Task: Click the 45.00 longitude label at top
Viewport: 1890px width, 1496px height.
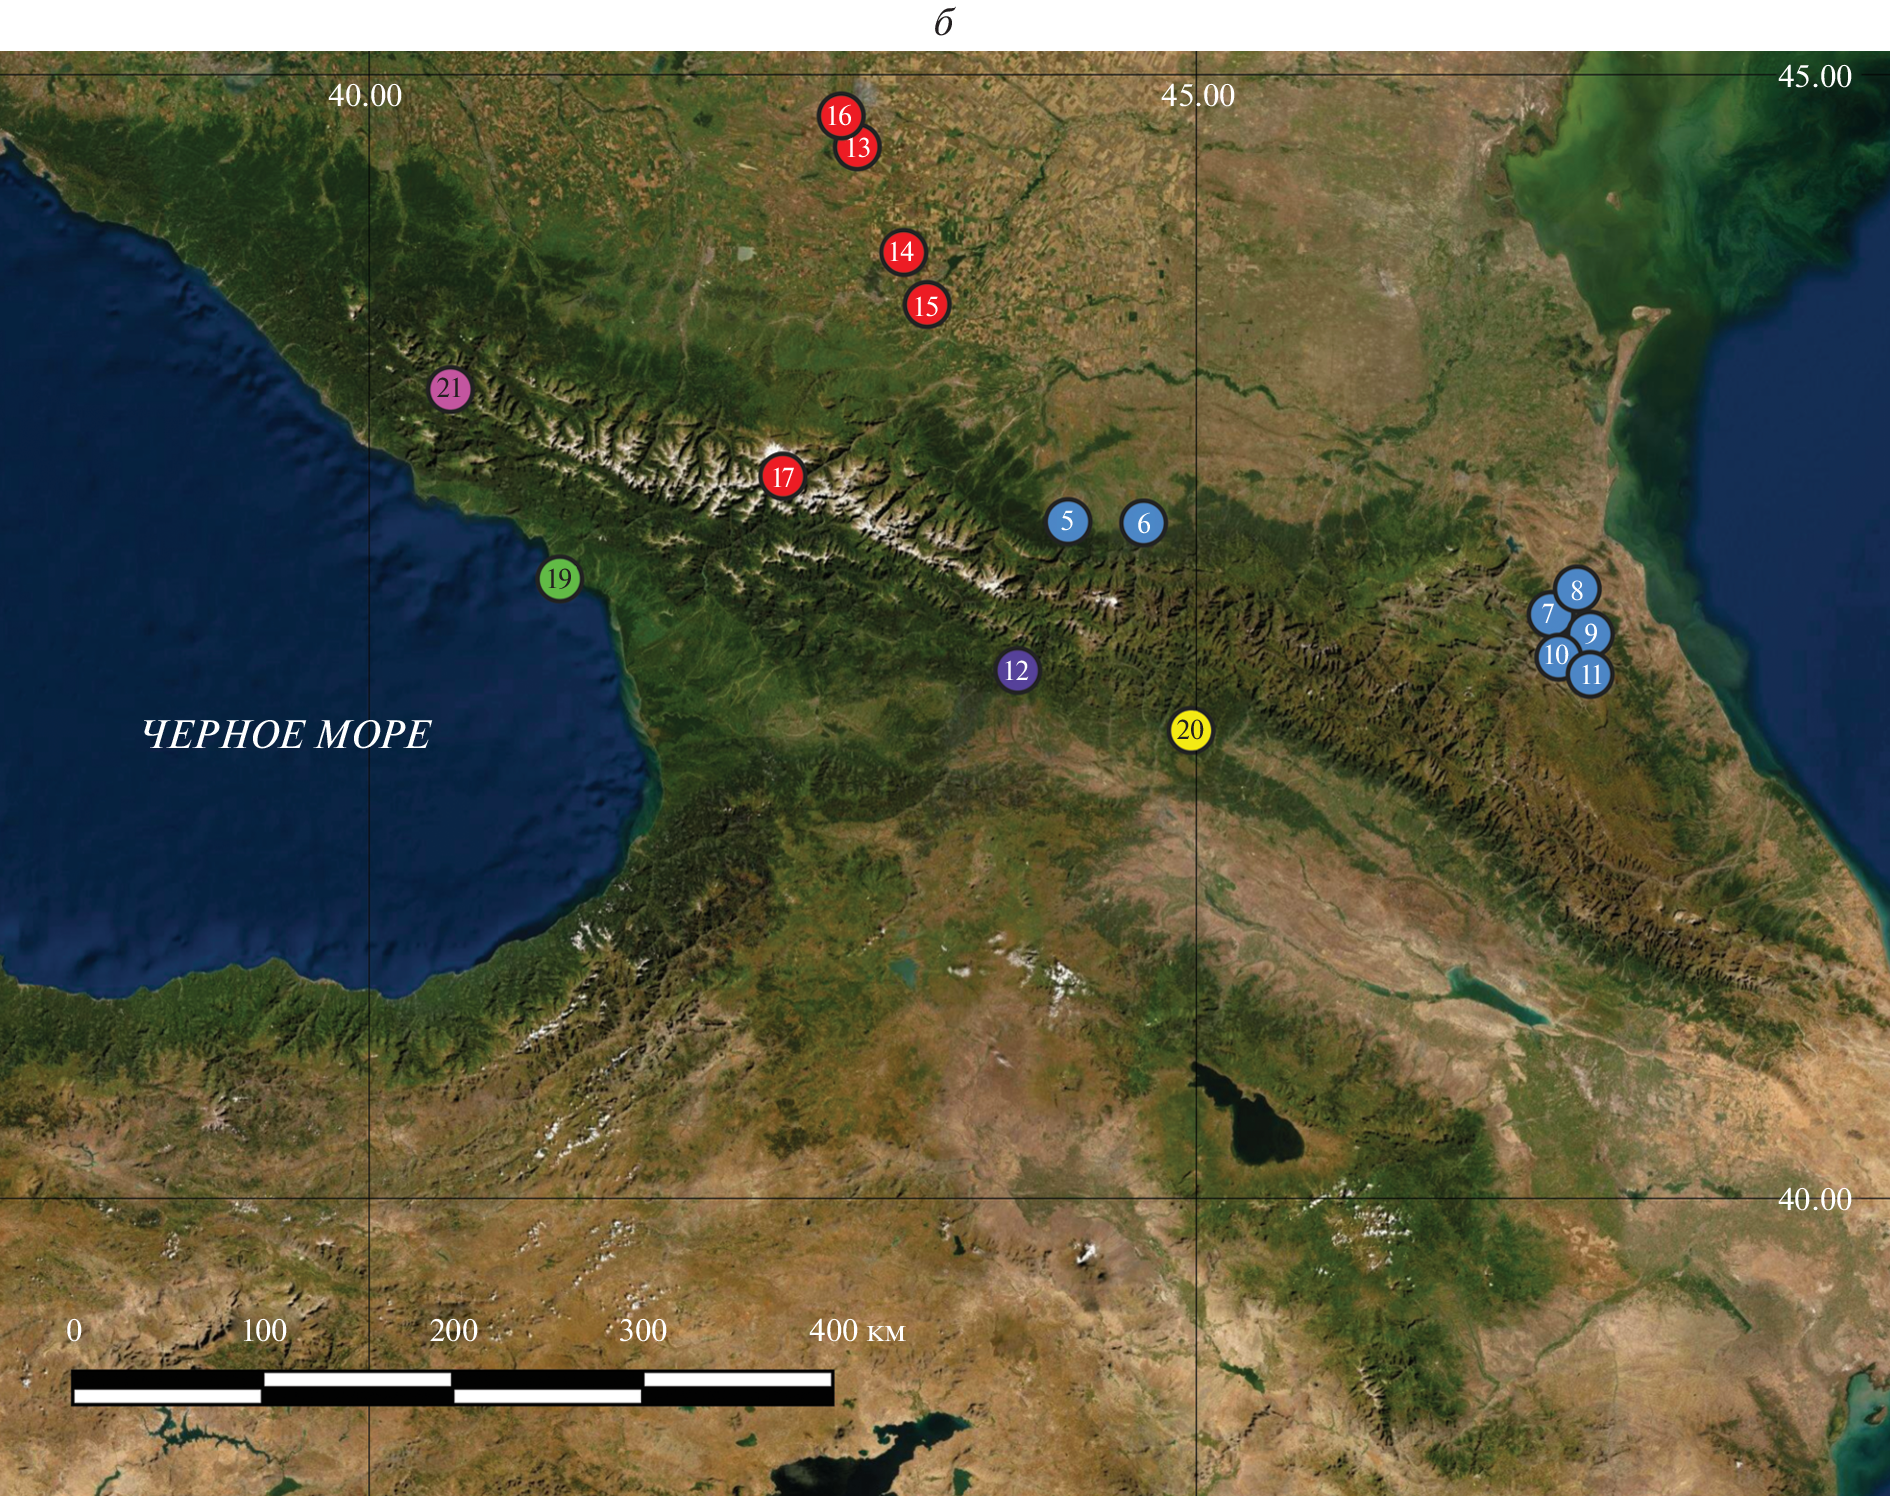Action: (x=1197, y=96)
